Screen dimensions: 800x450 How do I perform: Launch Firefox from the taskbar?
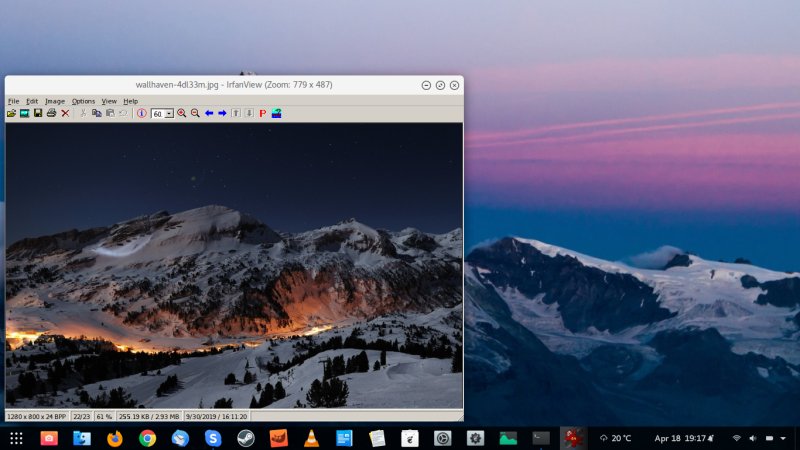(115, 438)
